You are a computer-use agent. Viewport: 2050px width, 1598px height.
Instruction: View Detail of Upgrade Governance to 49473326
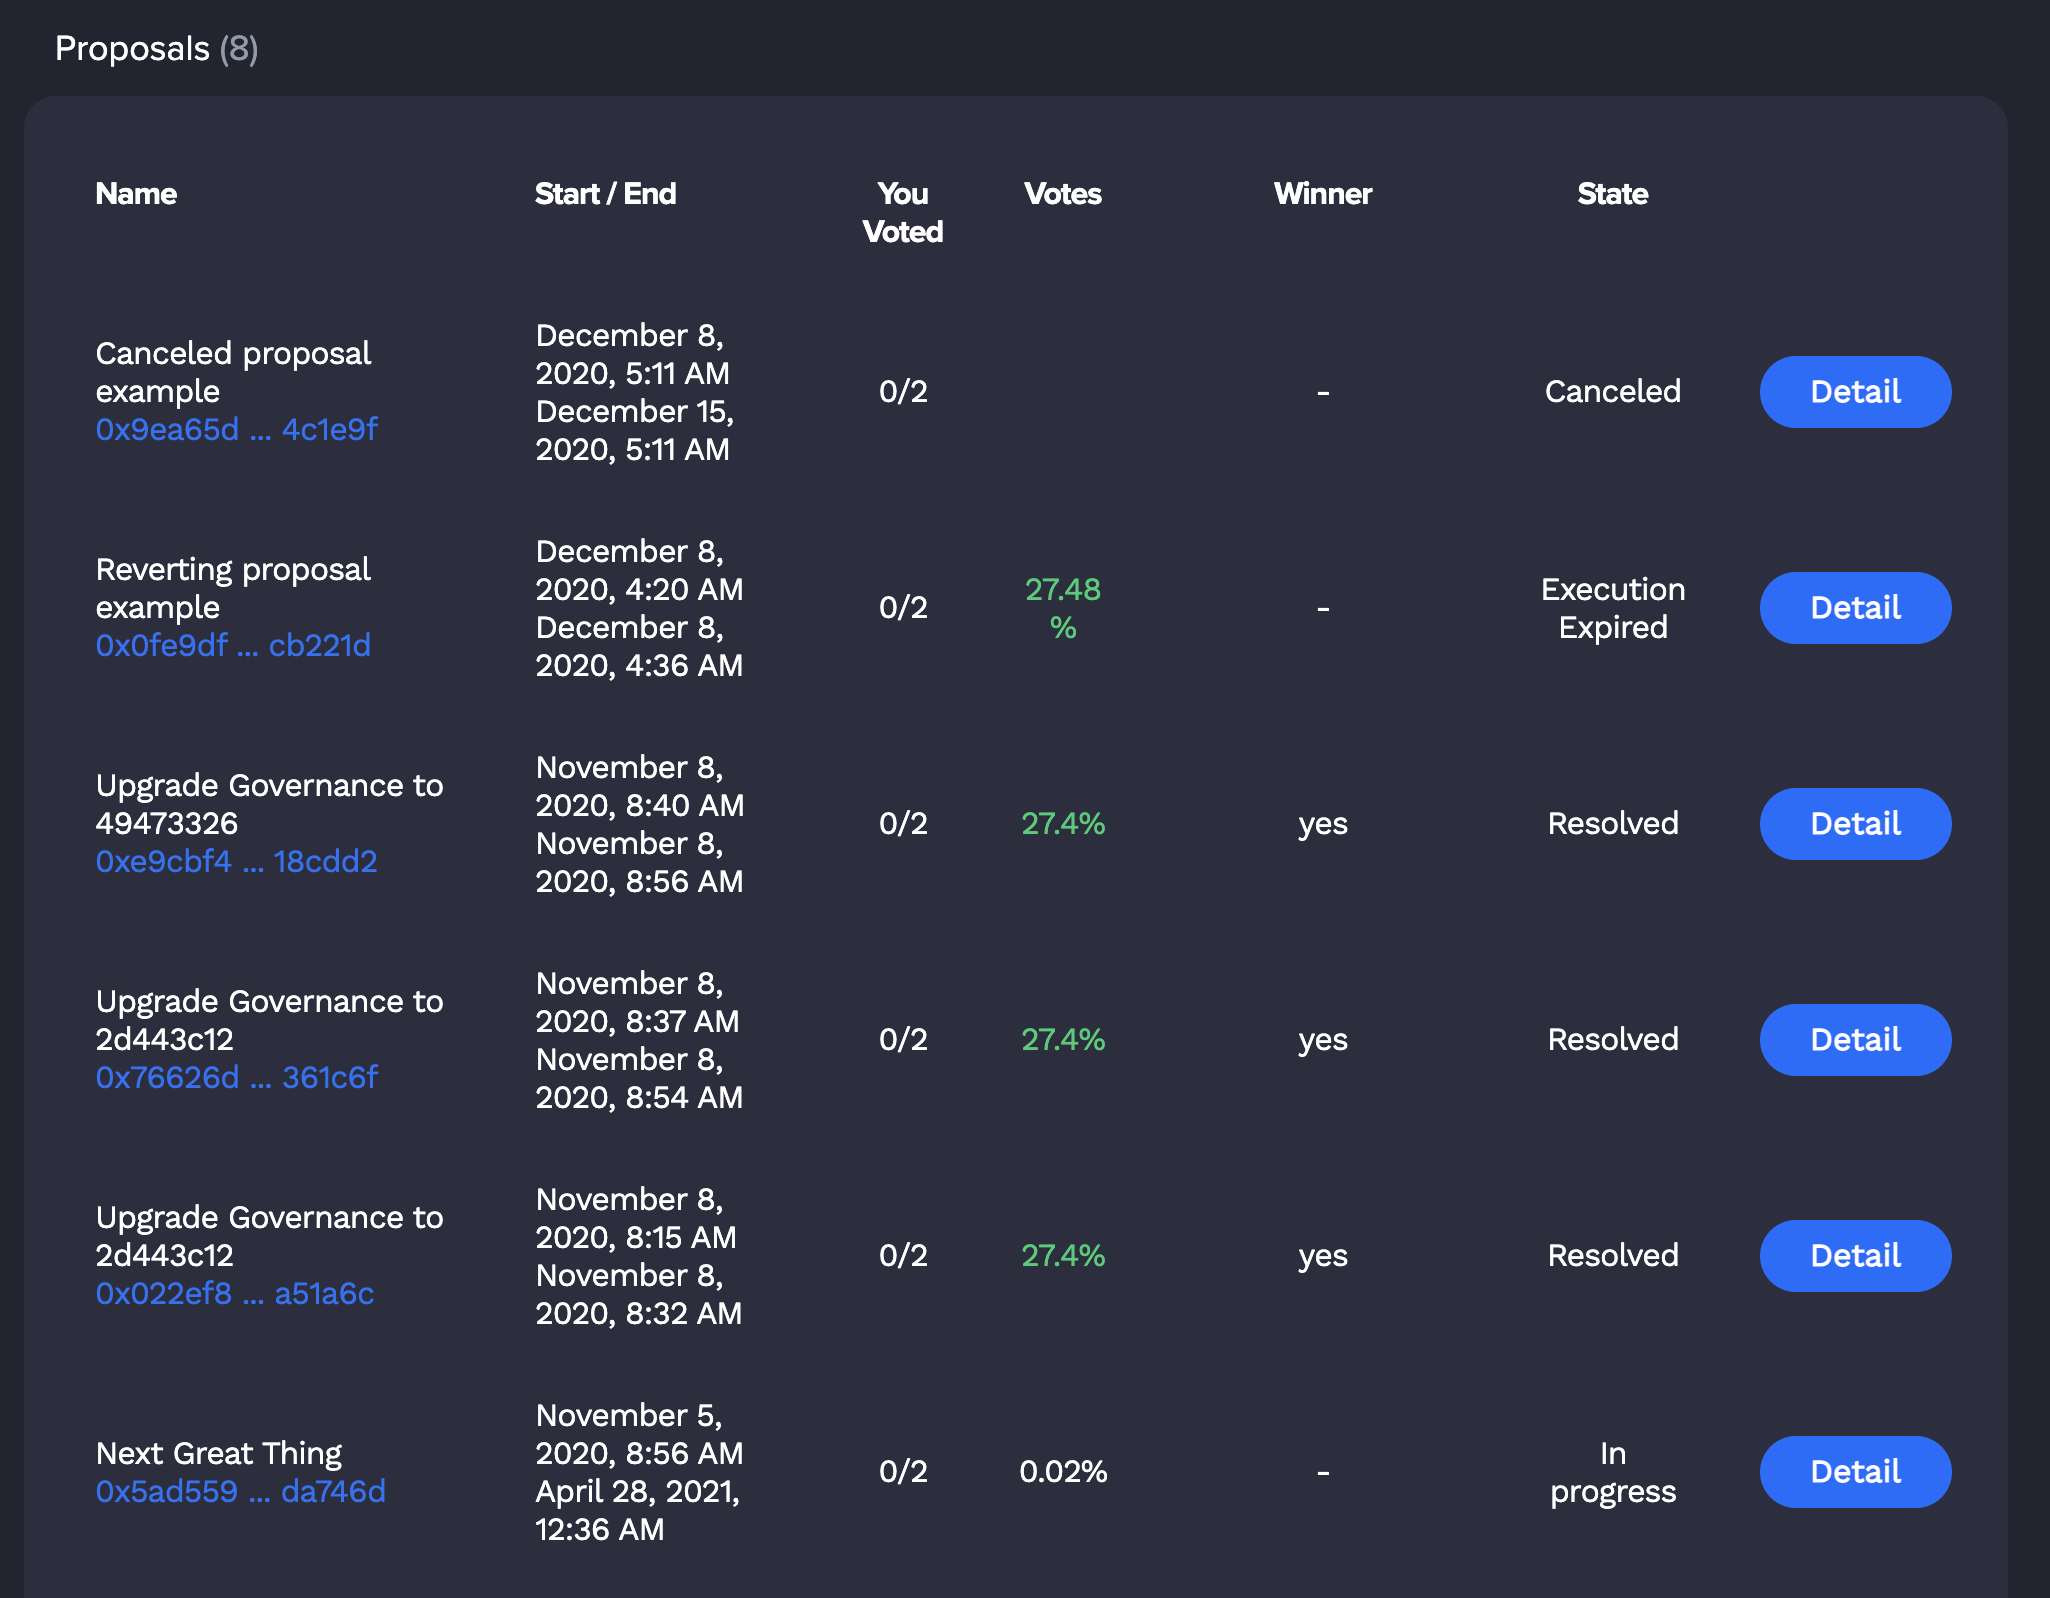pyautogui.click(x=1854, y=823)
